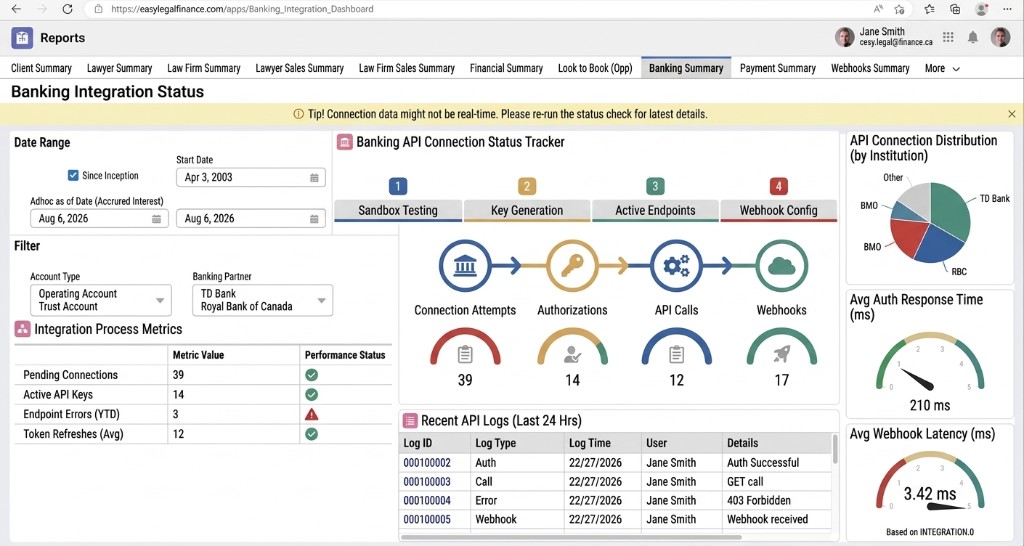Click the key Authorizations icon
This screenshot has height=546, width=1024.
(572, 266)
